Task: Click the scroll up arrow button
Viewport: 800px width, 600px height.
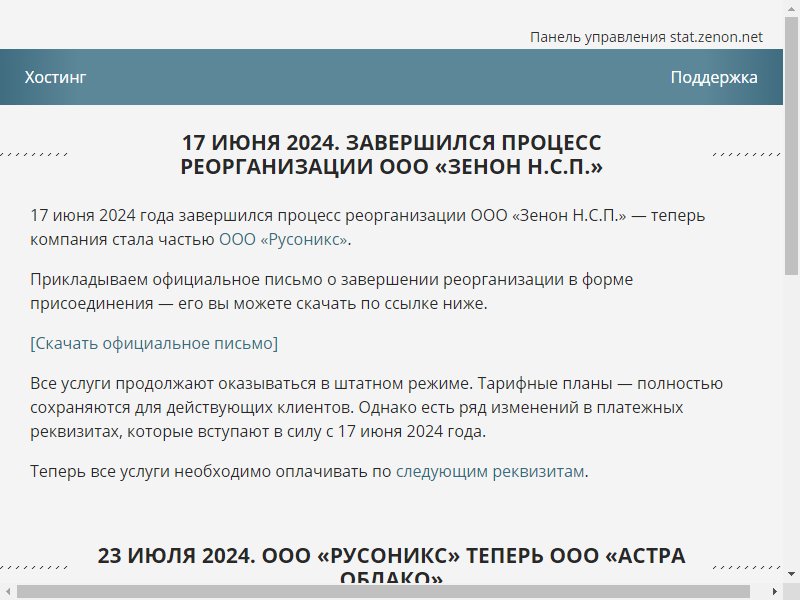Action: pos(791,8)
